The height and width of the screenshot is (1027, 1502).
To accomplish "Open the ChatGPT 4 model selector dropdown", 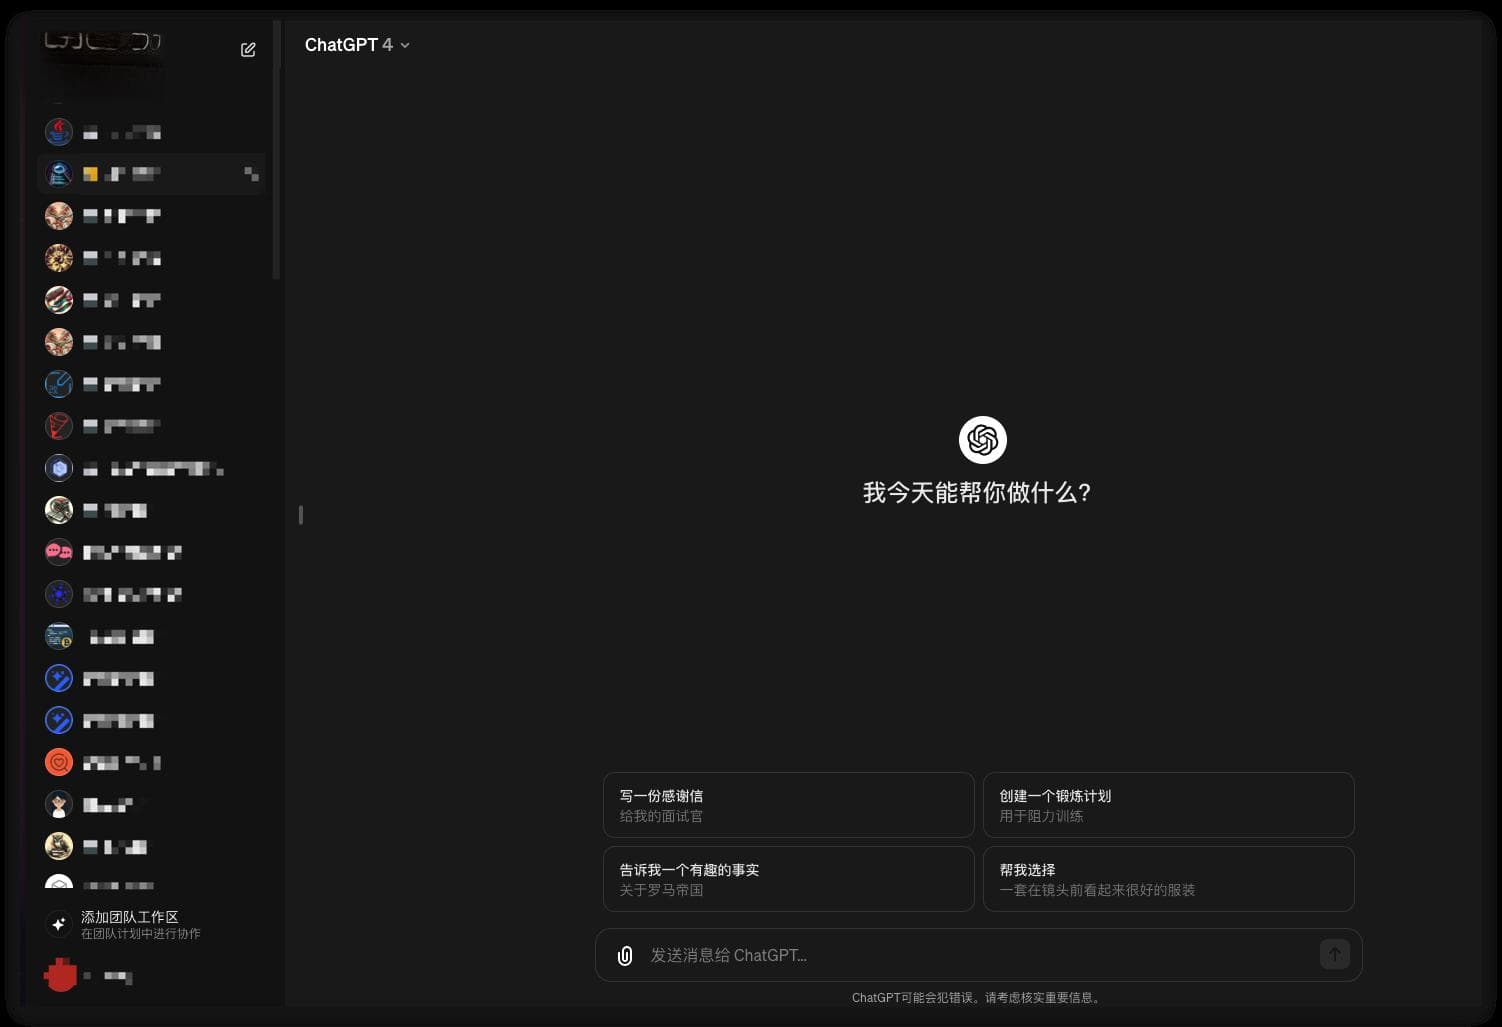I will (357, 45).
